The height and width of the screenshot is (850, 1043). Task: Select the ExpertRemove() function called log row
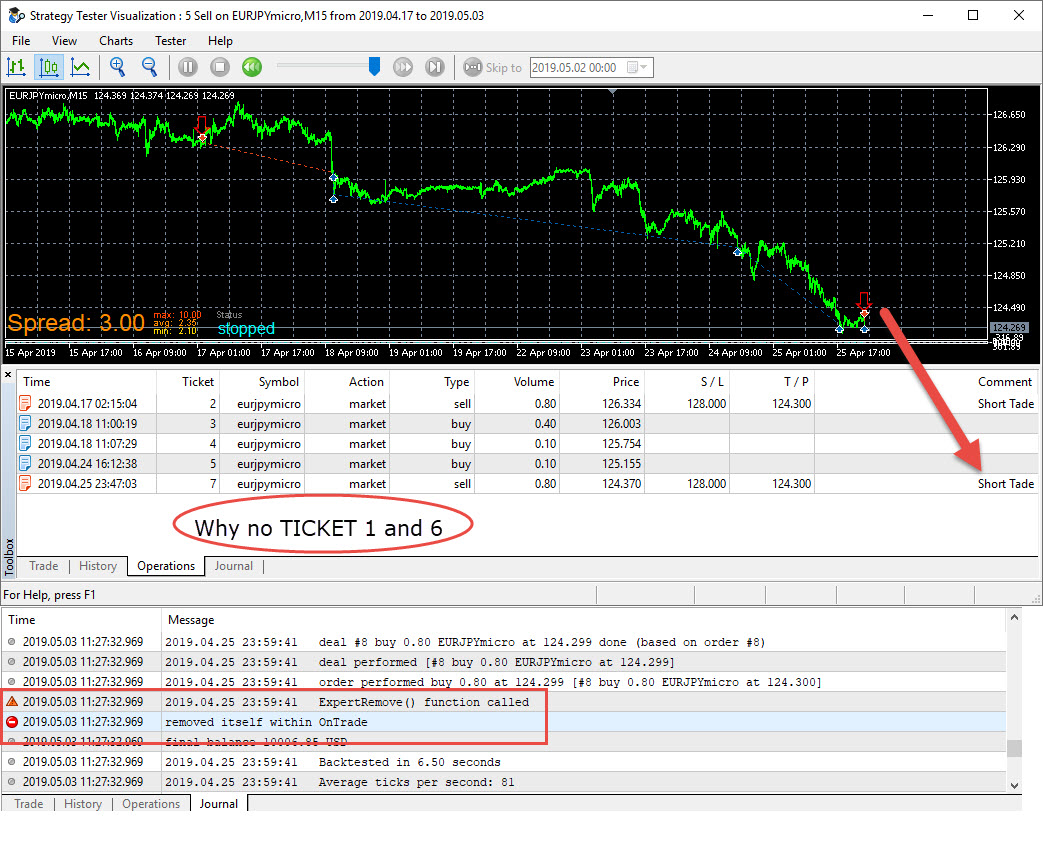pos(504,702)
